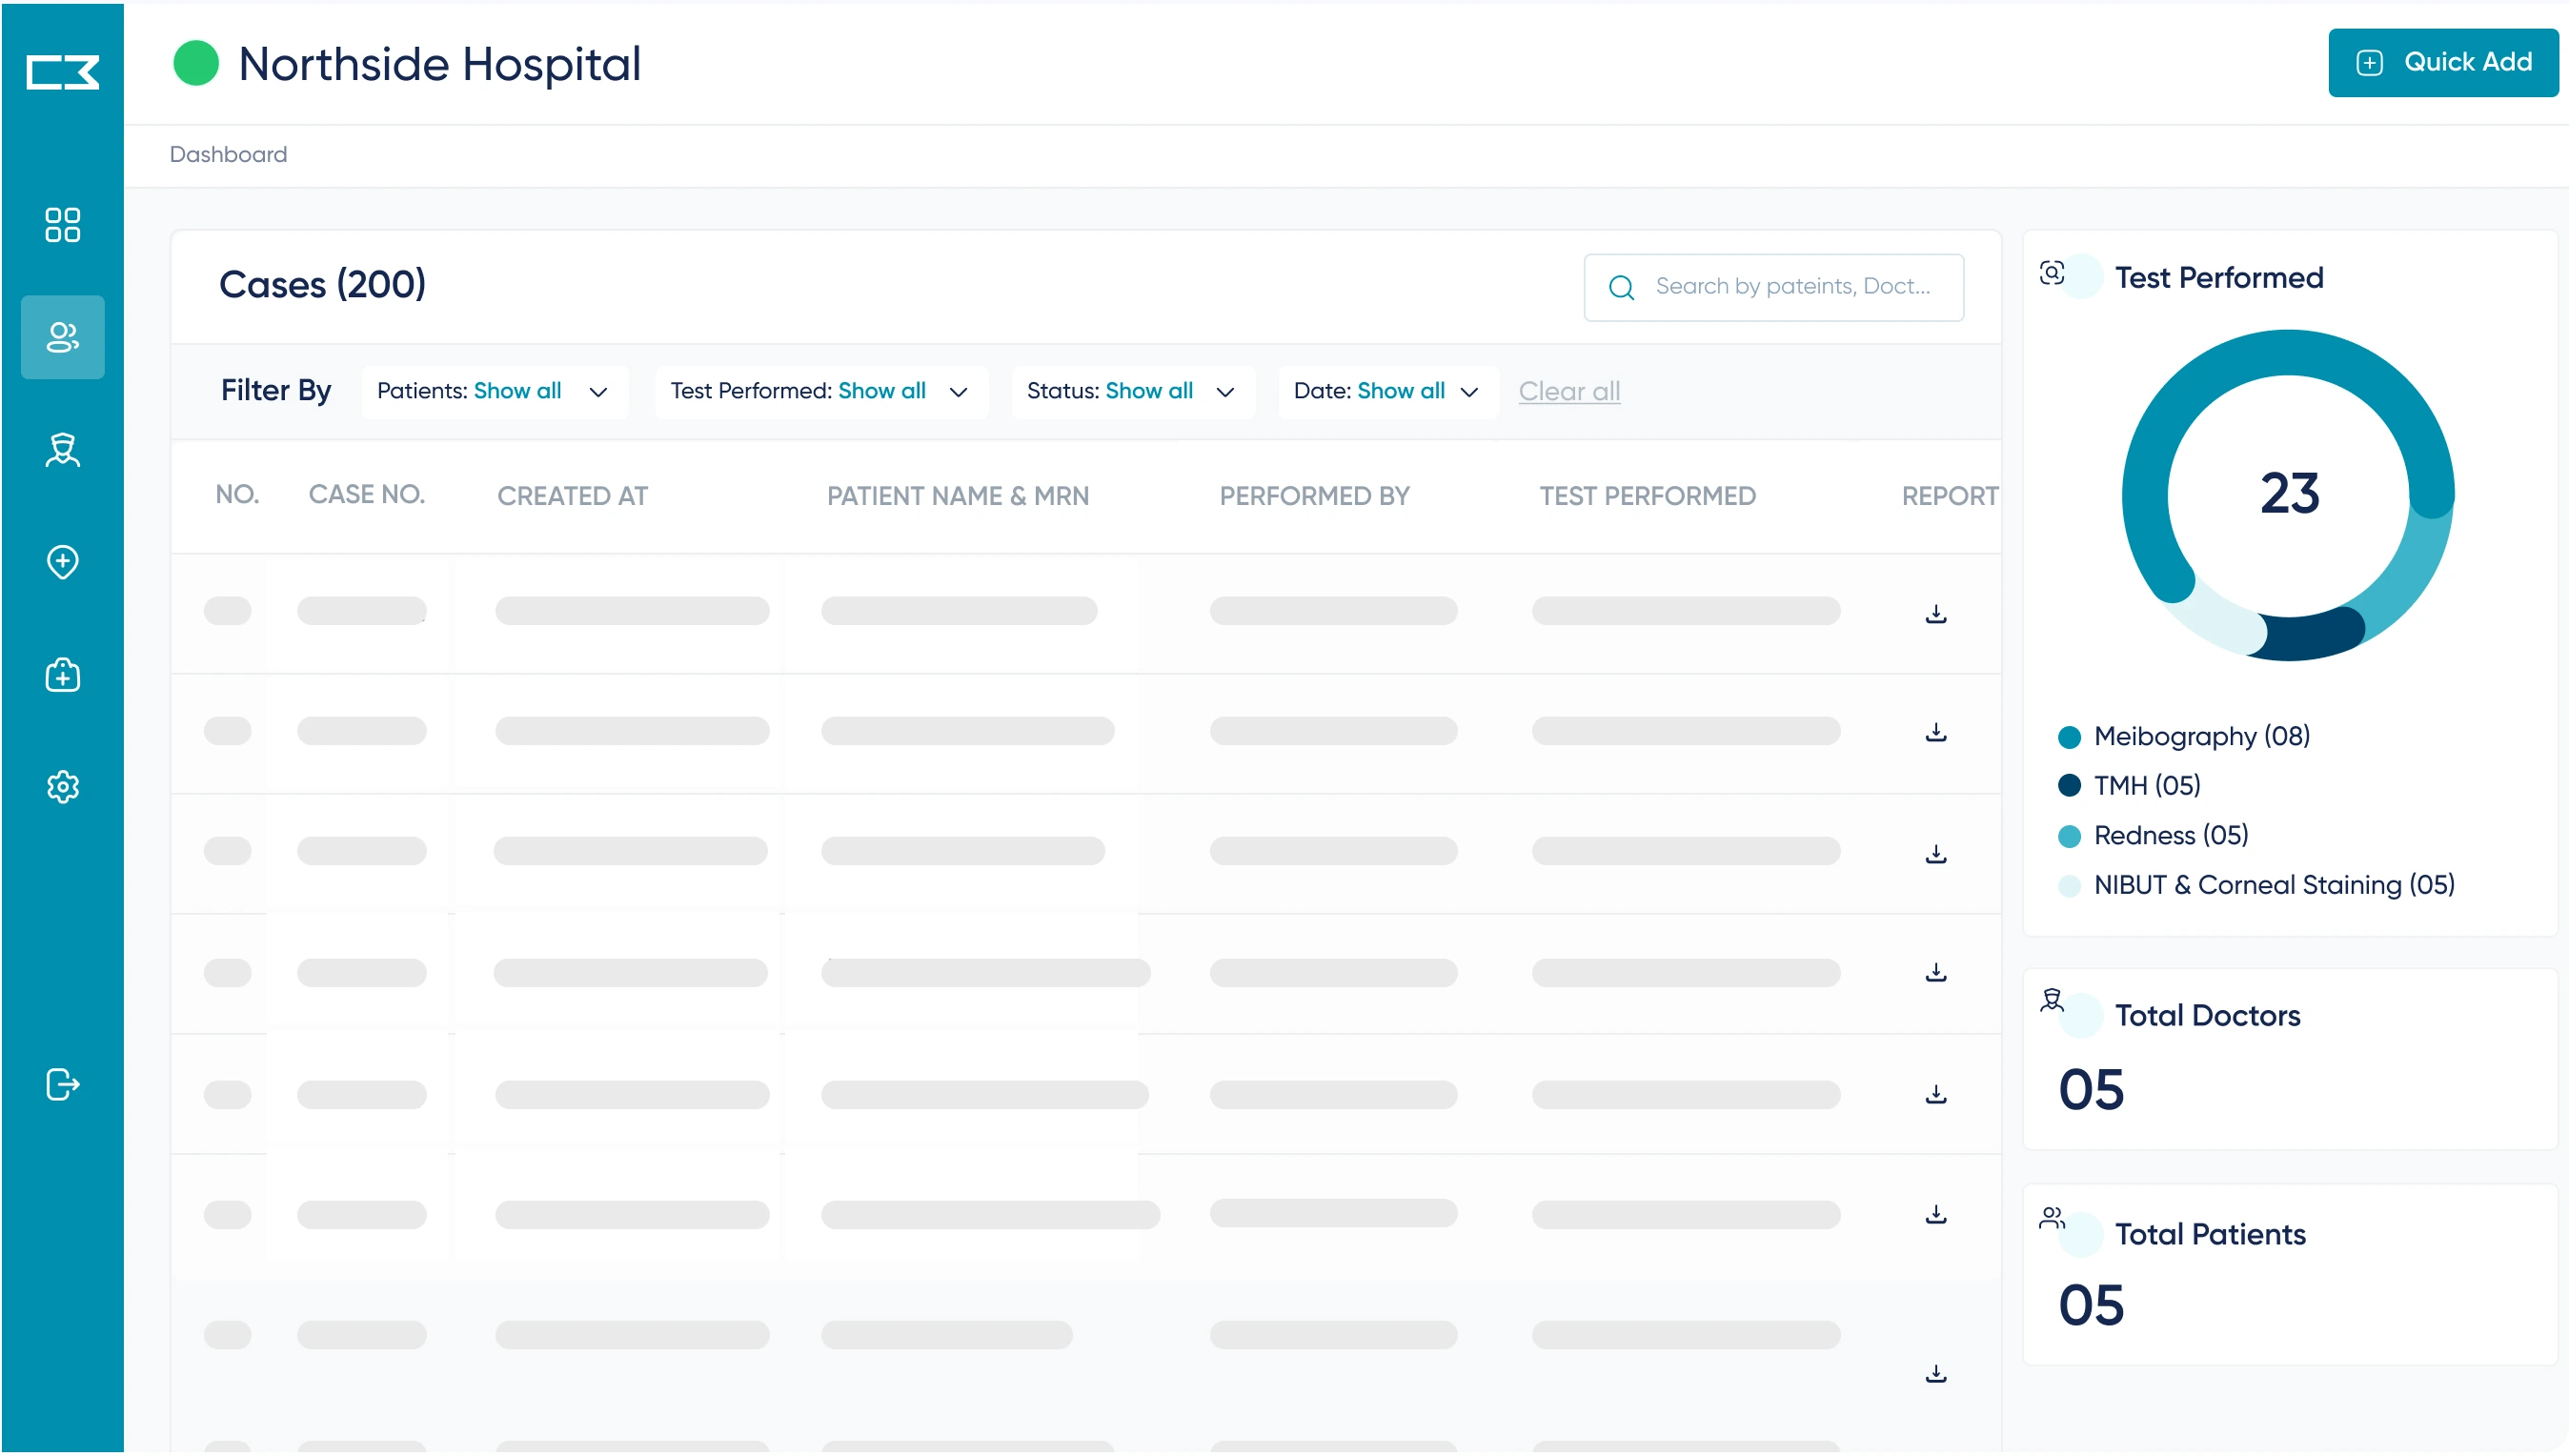Click the search magnifier icon
The image size is (2569, 1456).
pyautogui.click(x=1621, y=288)
